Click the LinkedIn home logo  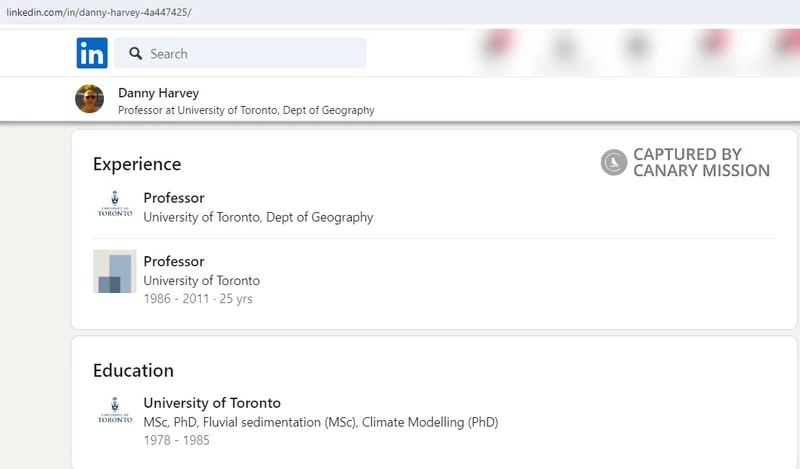pos(92,53)
